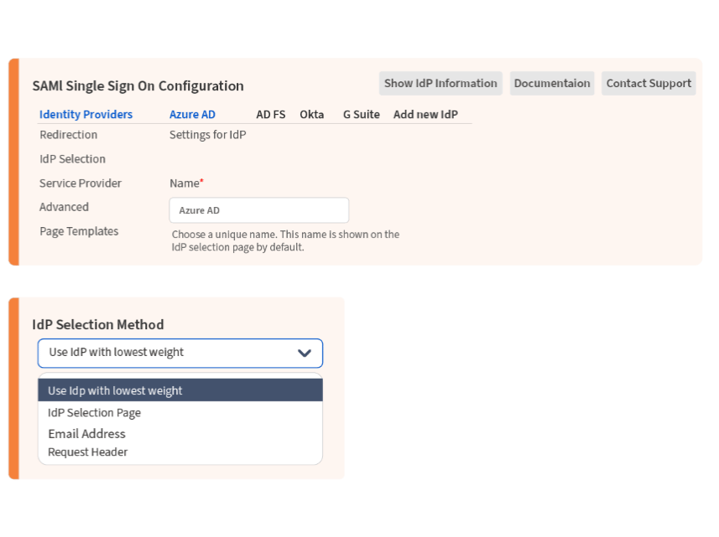Viewport: 719px width, 537px height.
Task: Click Contact Support button
Action: [x=648, y=83]
